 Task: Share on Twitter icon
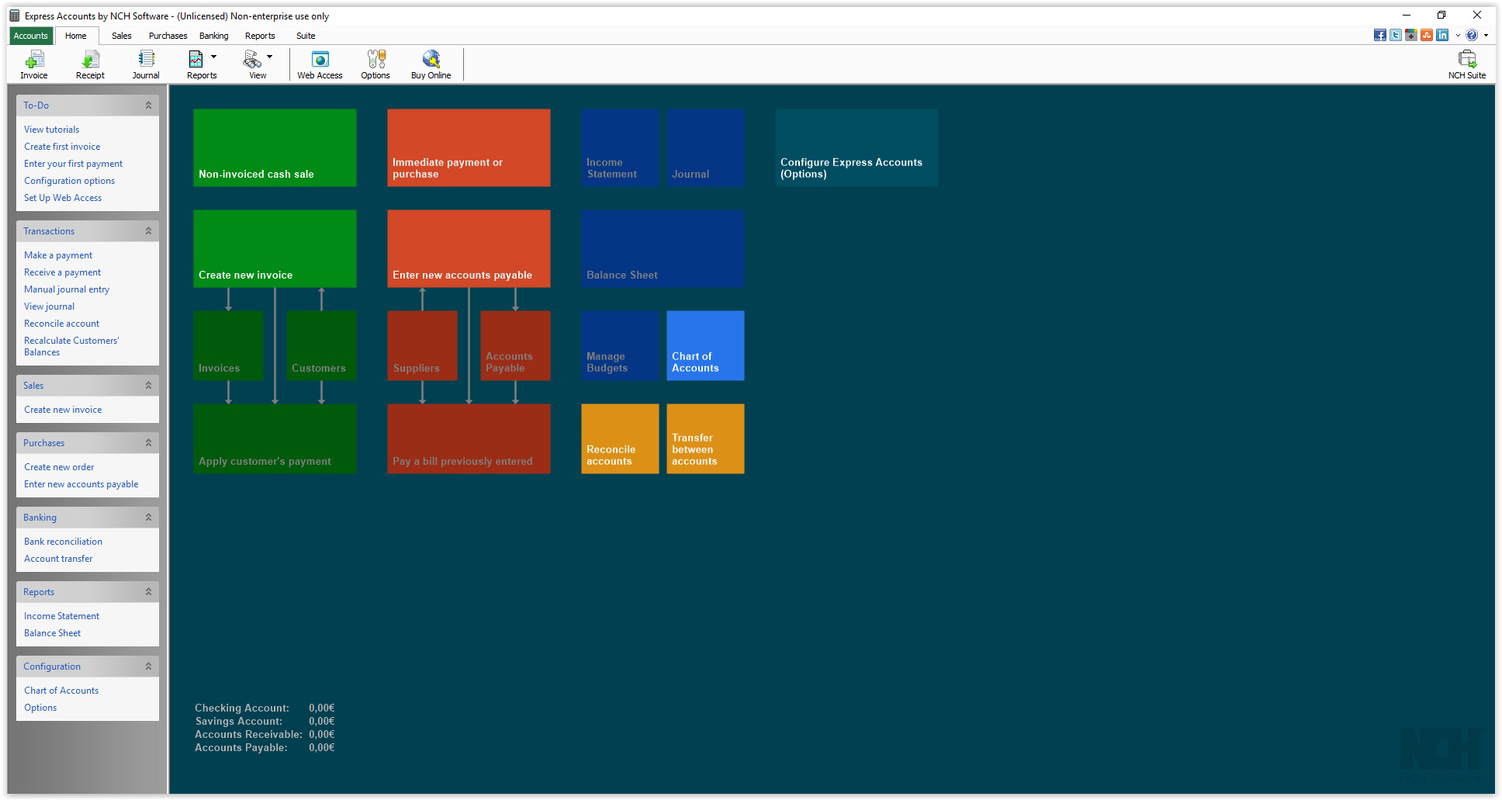coord(1396,35)
